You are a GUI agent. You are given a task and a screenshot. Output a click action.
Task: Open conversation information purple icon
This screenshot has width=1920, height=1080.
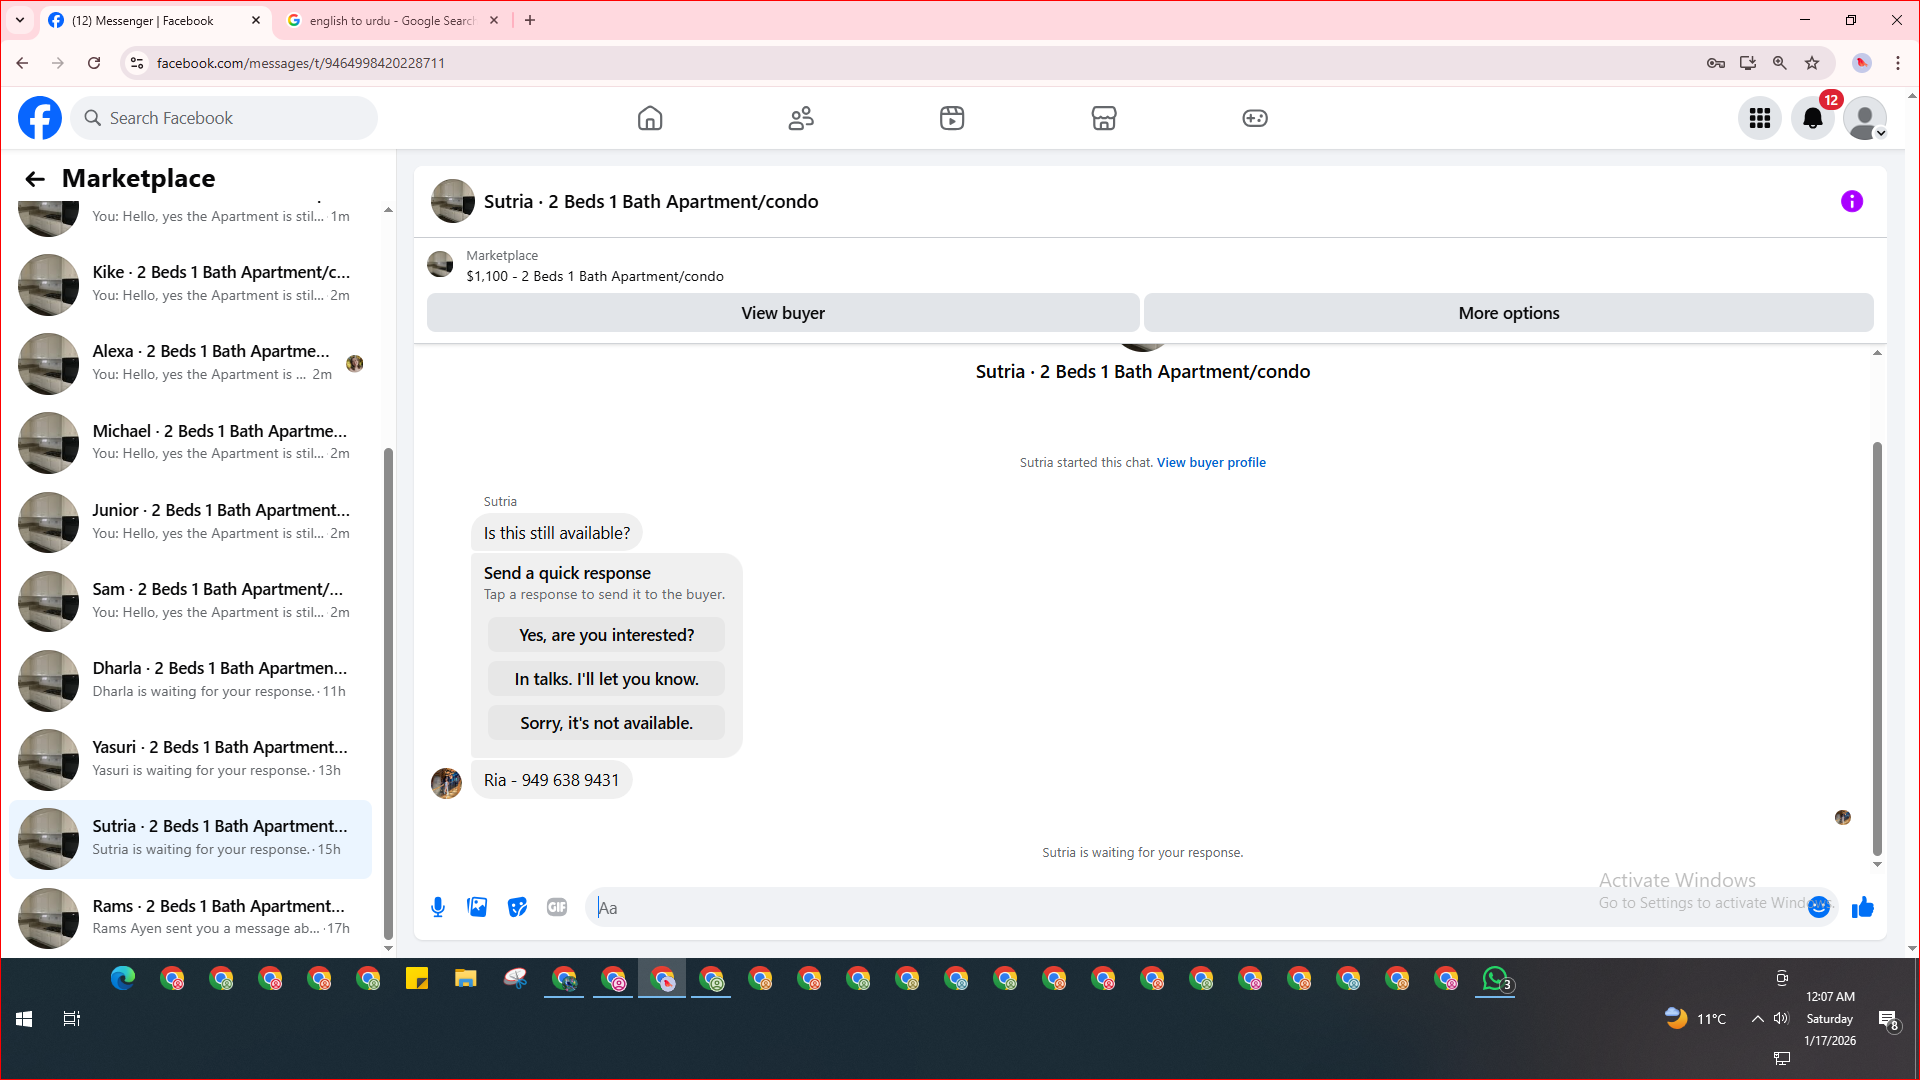1852,201
